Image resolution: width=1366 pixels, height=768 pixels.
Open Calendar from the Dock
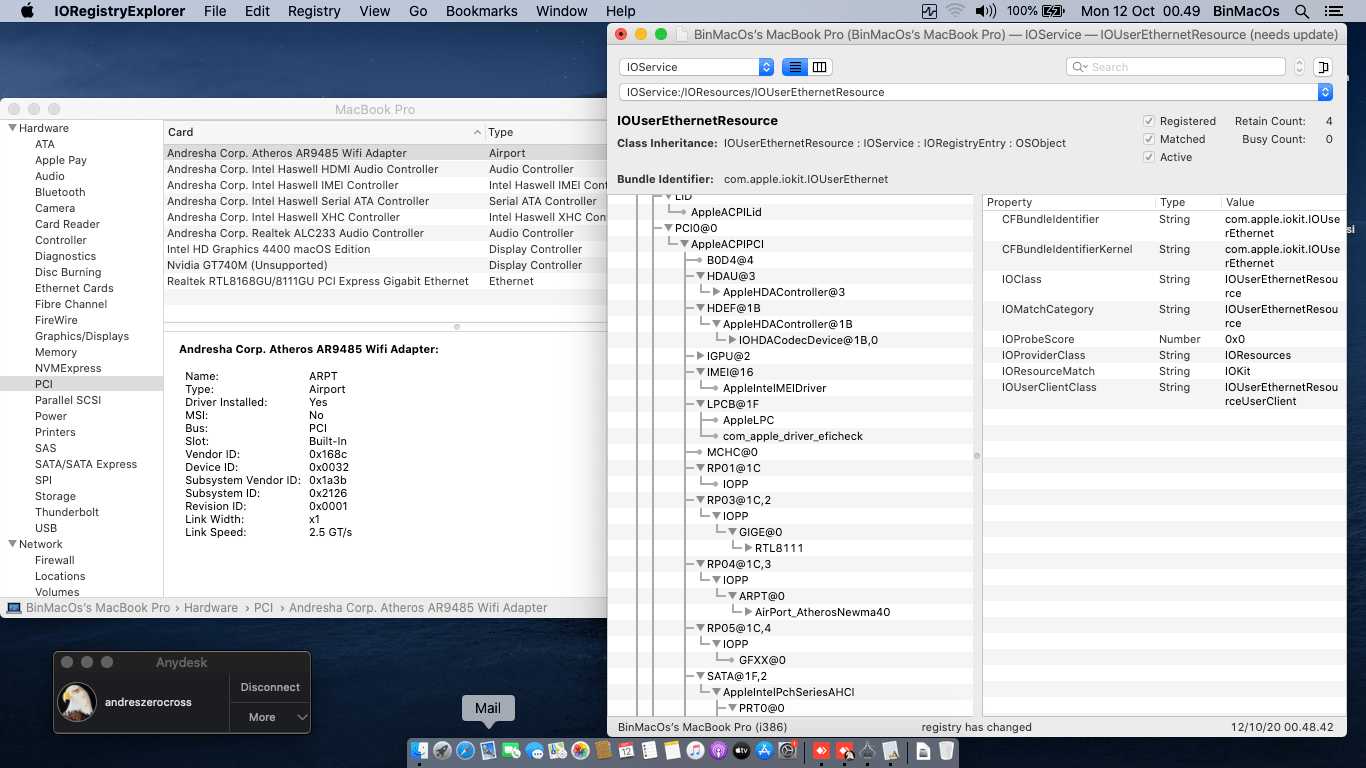627,750
